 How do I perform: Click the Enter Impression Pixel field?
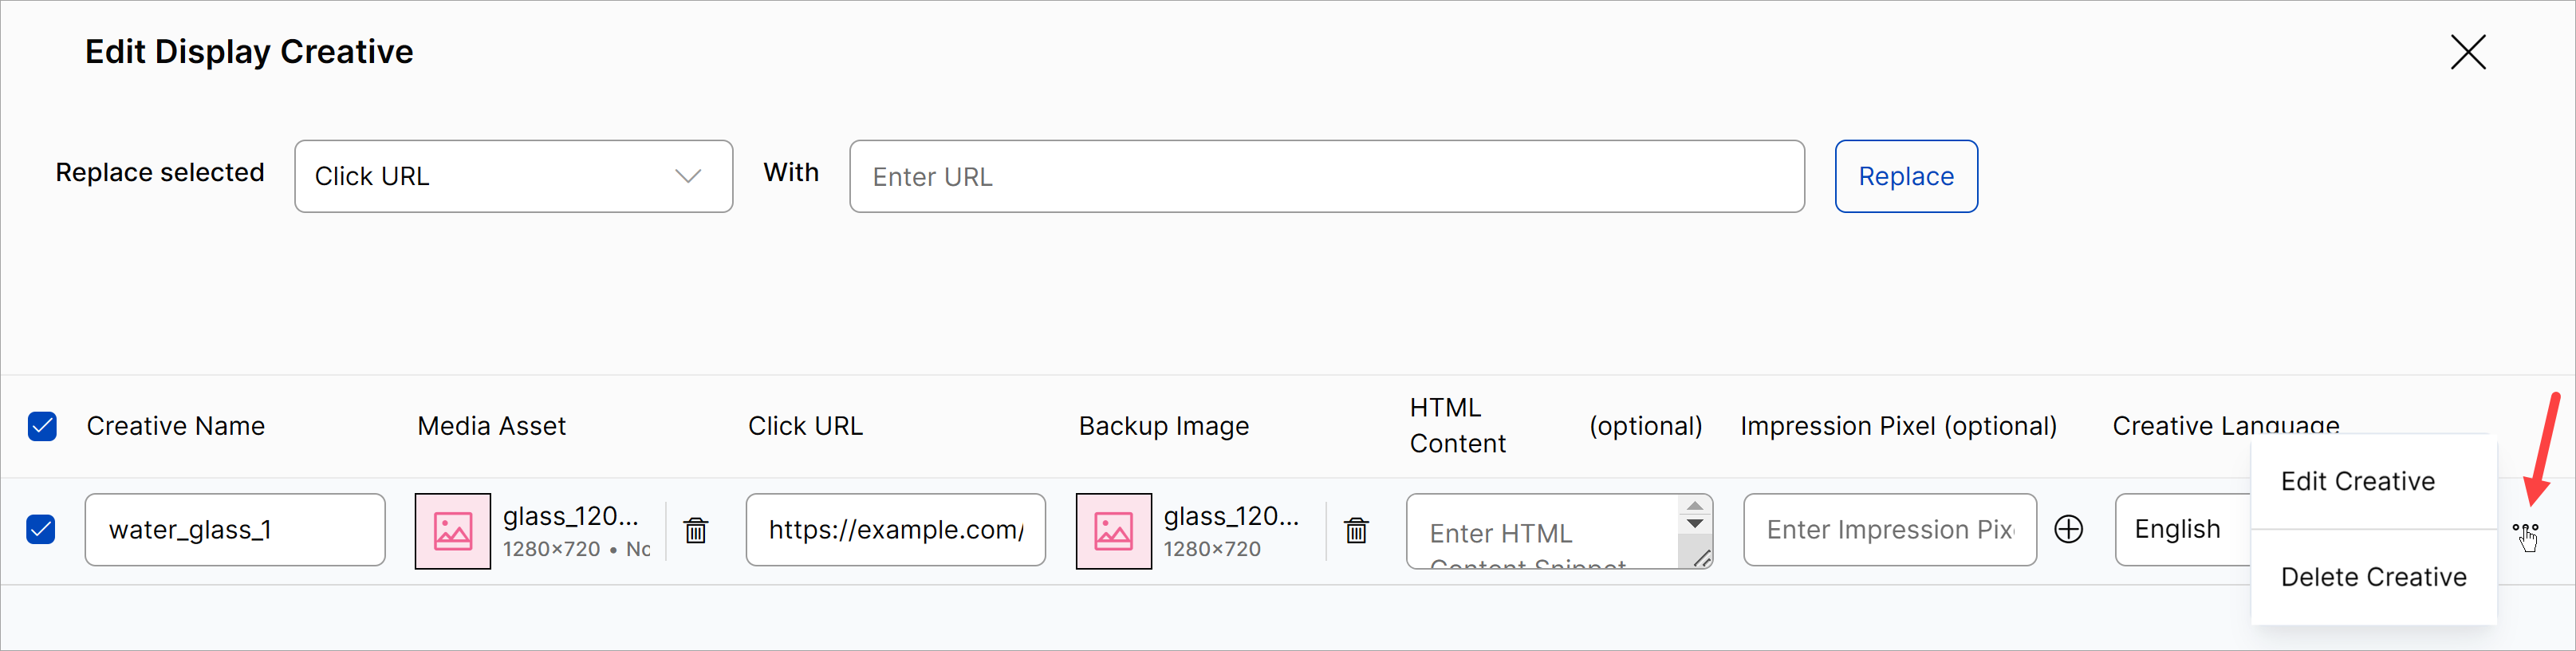pyautogui.click(x=1889, y=529)
